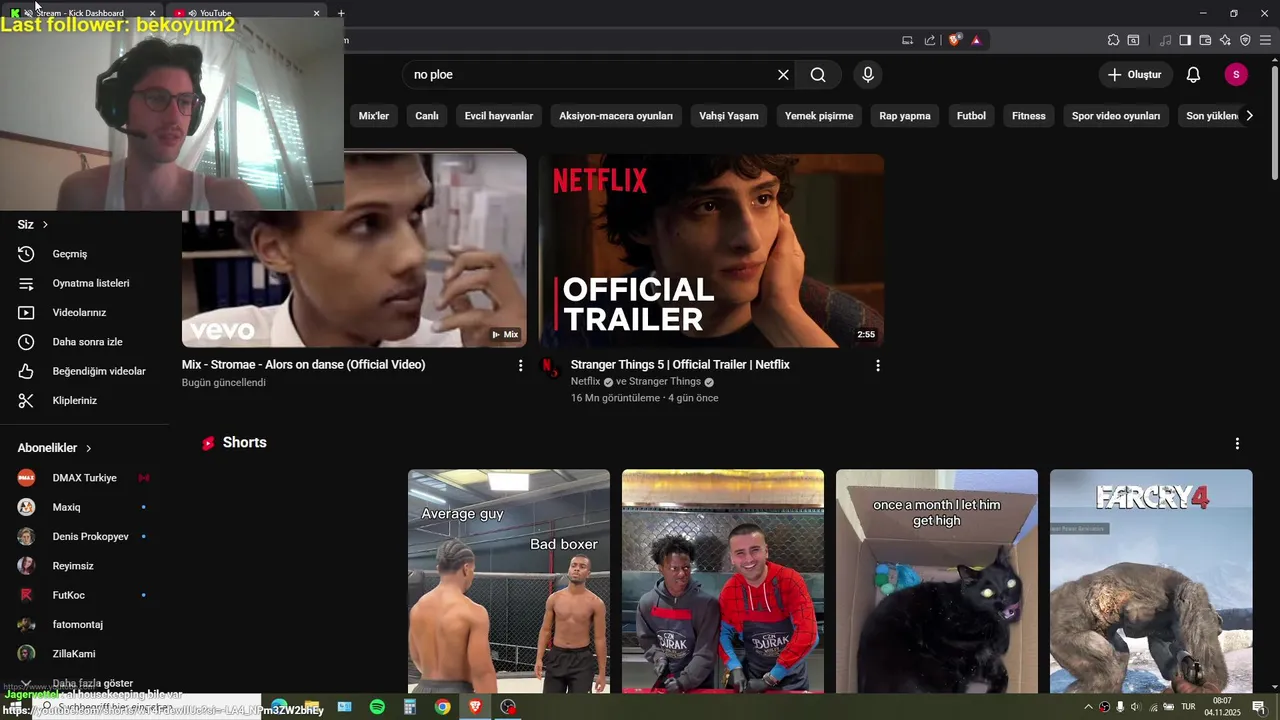Open browser extensions puzzle icon
Image resolution: width=1280 pixels, height=720 pixels.
(1113, 40)
